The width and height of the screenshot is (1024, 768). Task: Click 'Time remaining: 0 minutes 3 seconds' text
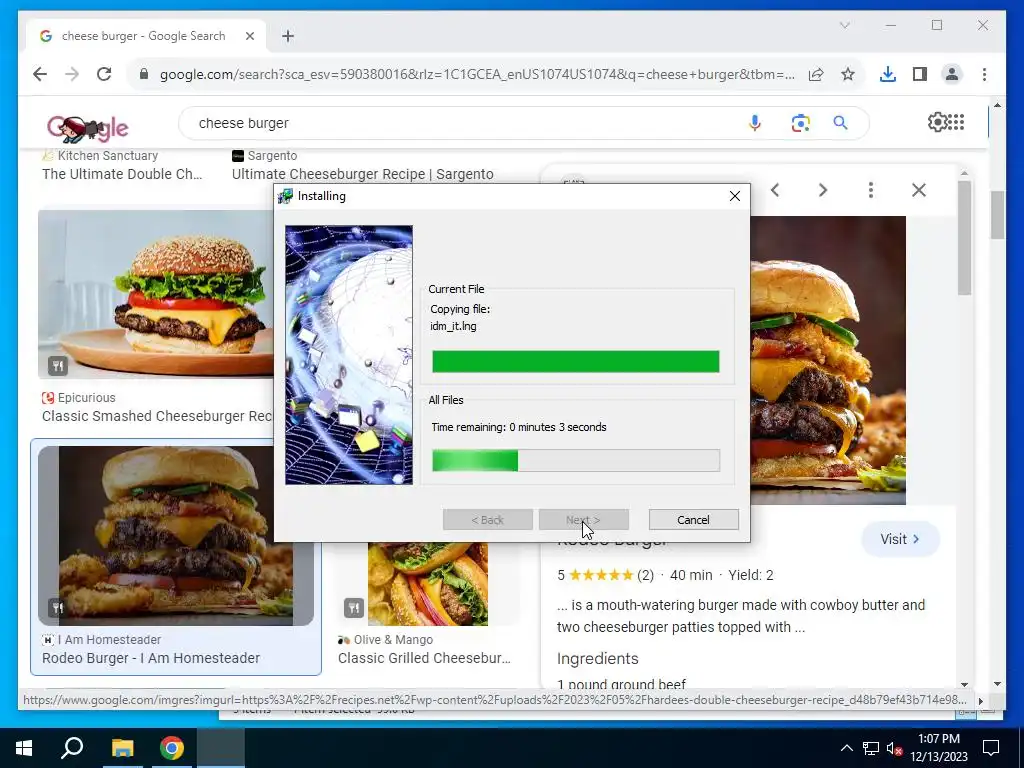(x=519, y=427)
